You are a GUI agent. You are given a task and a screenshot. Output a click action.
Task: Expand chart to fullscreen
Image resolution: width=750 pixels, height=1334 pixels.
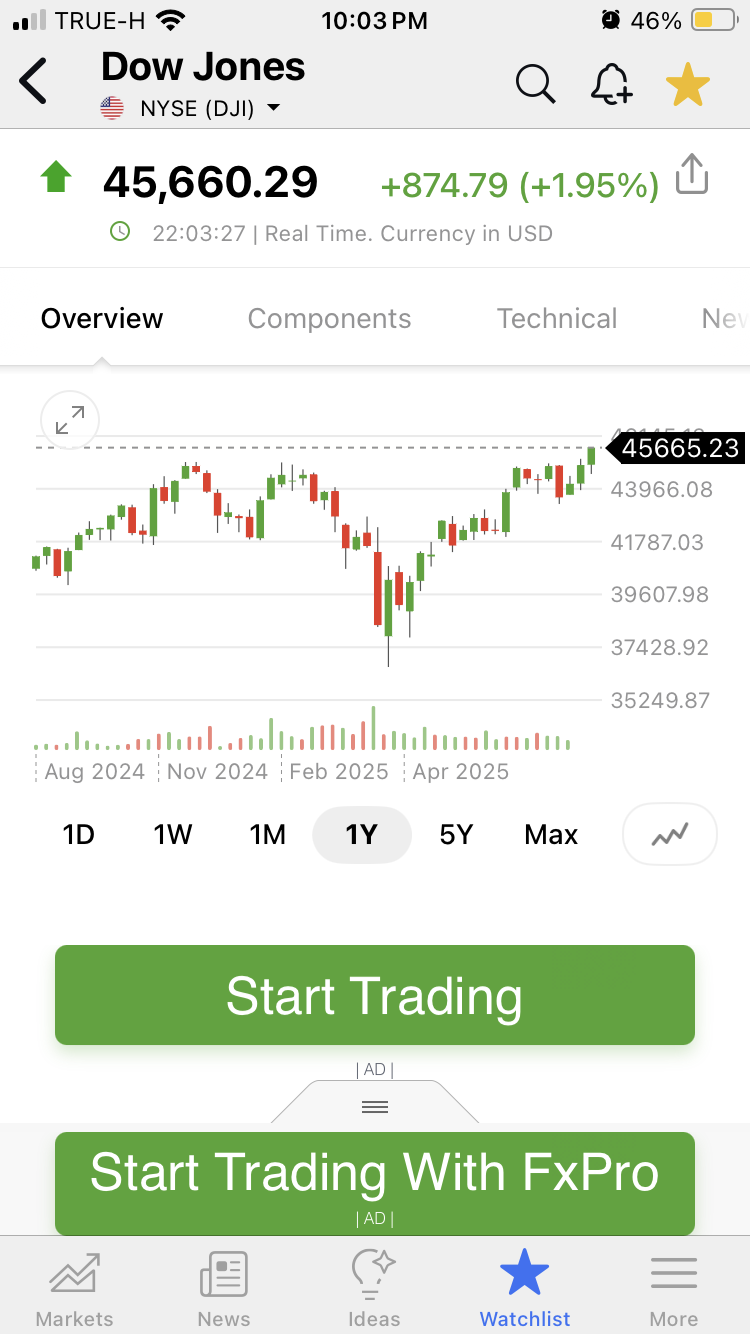point(69,421)
